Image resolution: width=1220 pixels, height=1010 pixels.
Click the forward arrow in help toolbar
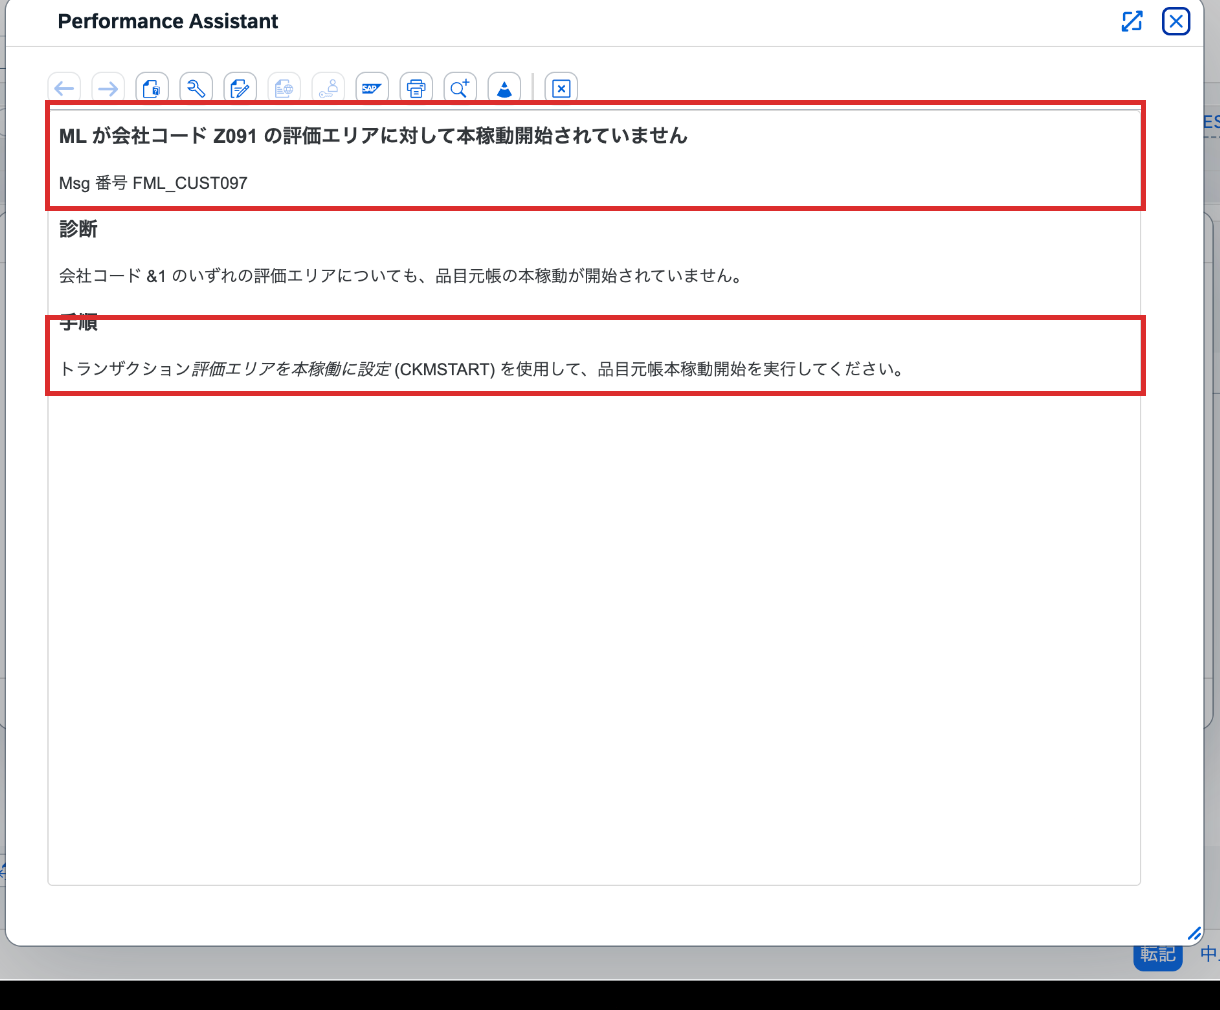point(108,88)
